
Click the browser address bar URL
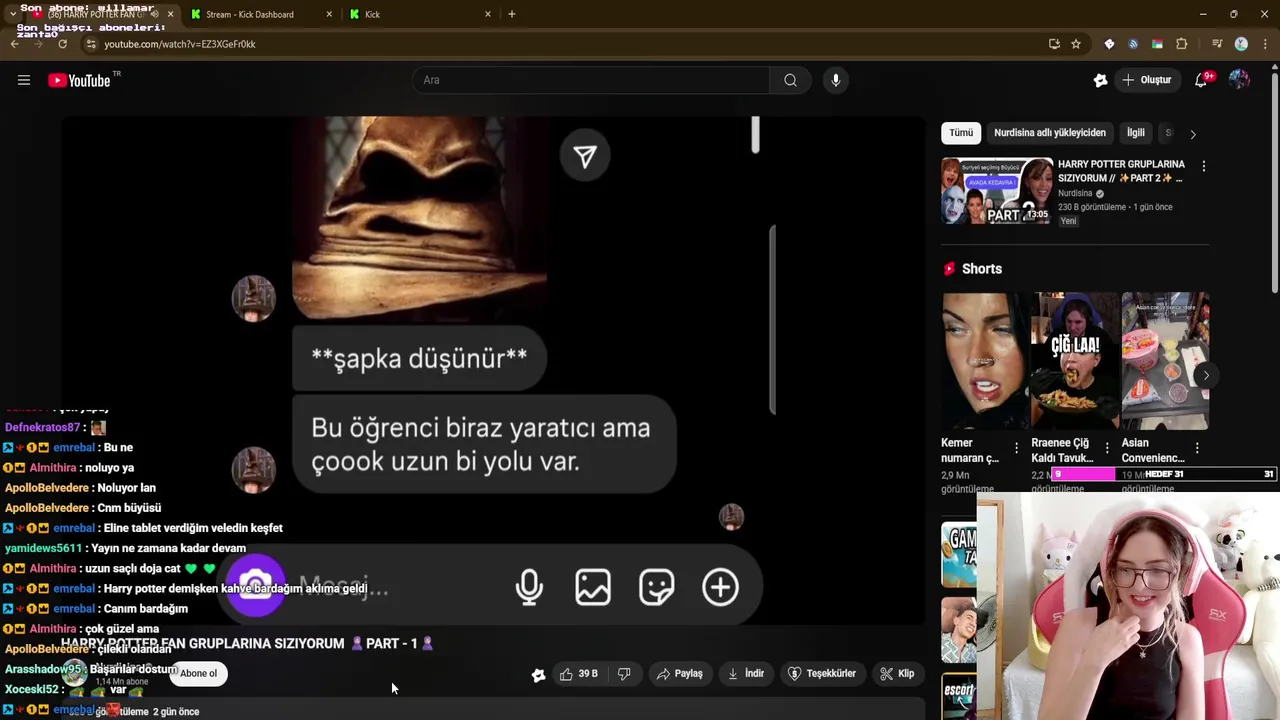click(180, 44)
